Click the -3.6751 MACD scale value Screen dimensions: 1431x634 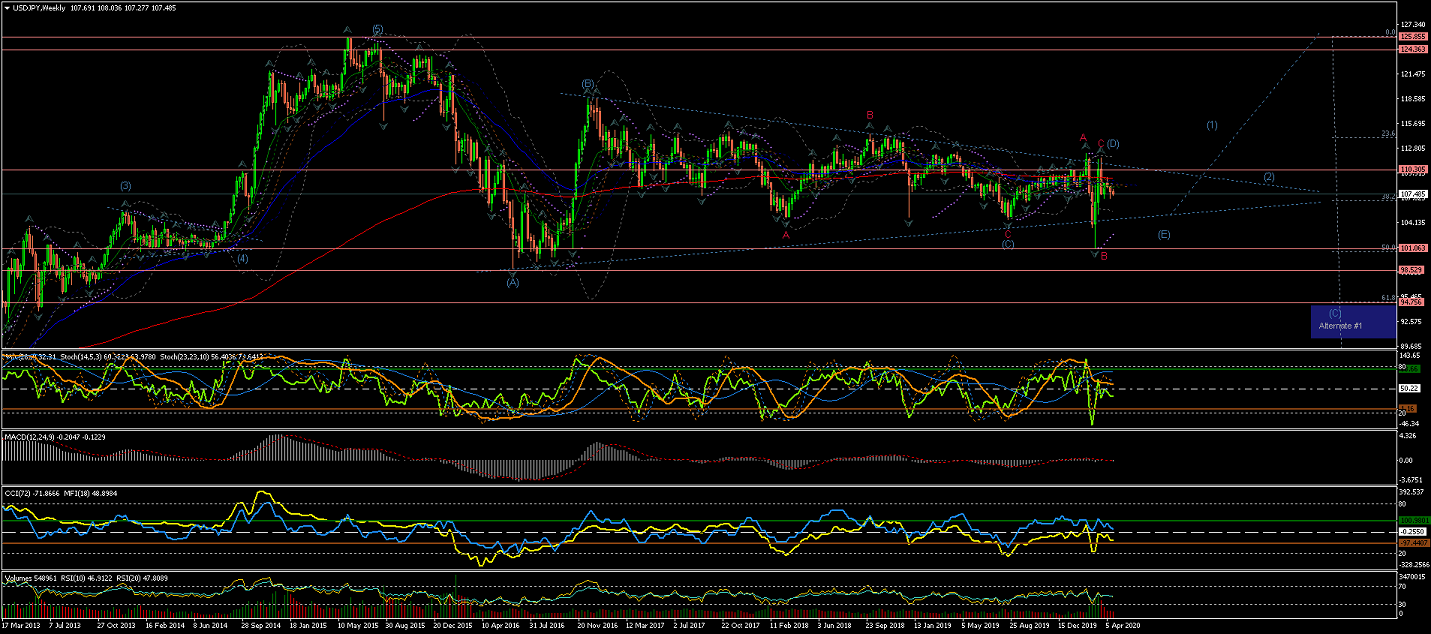tap(1412, 480)
